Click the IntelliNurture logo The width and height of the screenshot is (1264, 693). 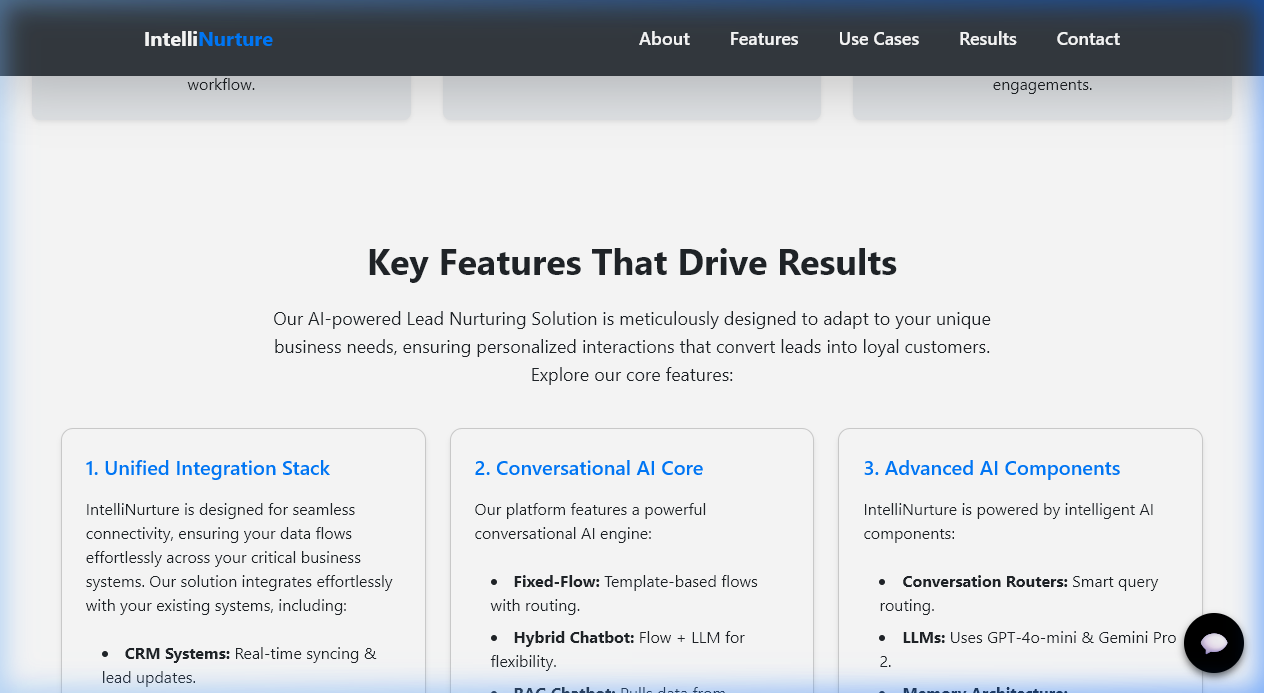(208, 39)
